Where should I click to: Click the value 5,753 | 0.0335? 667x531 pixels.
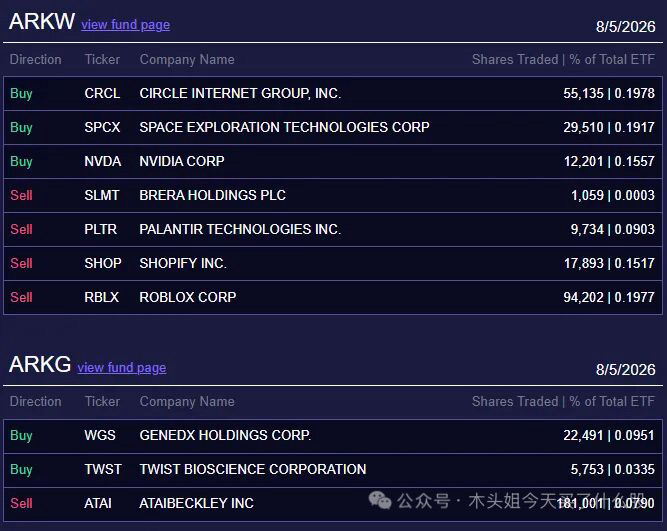613,469
